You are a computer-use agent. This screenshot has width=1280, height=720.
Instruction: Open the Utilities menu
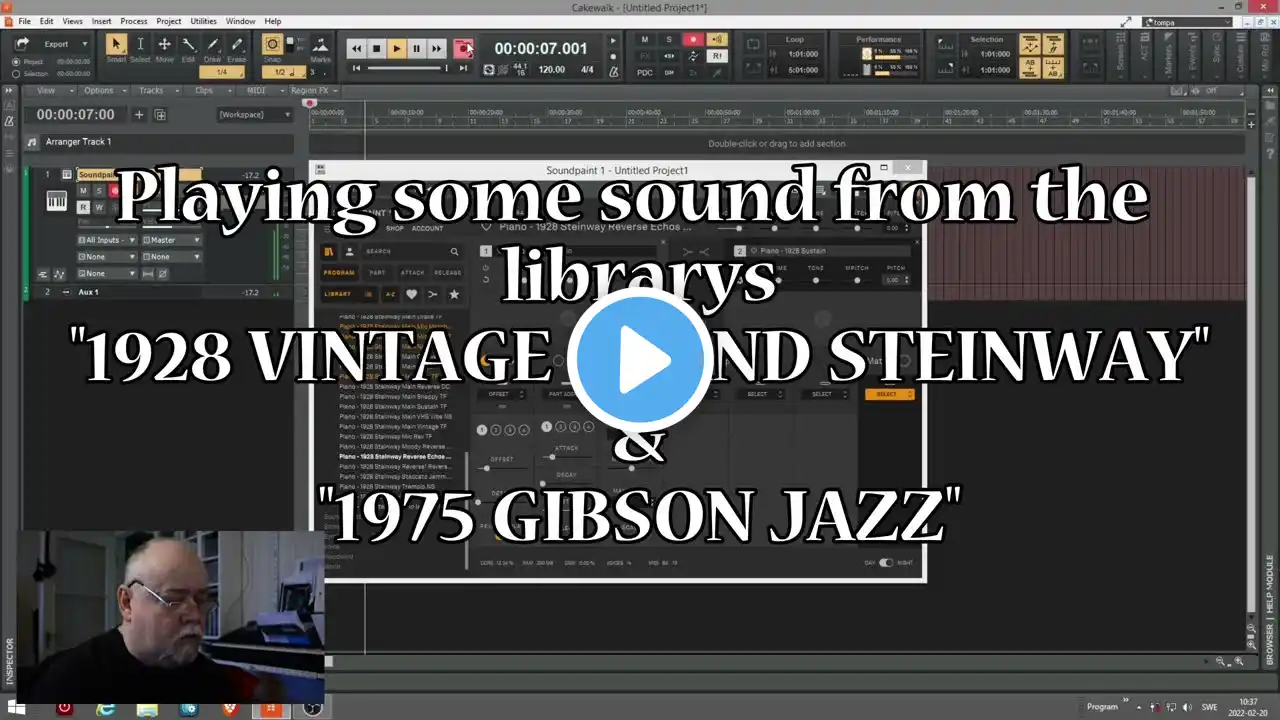[203, 21]
